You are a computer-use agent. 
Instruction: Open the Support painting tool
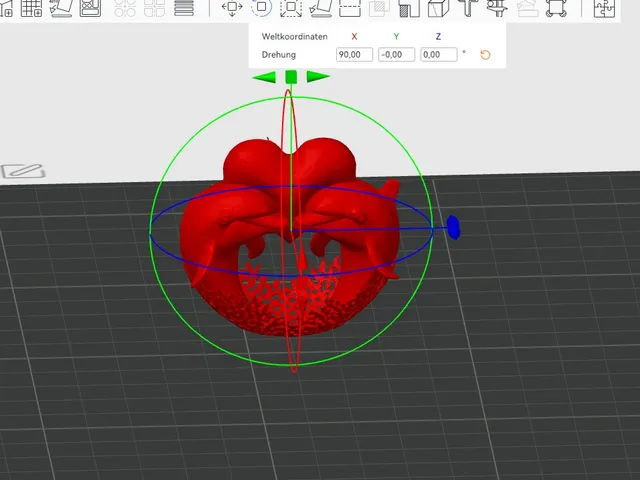[409, 8]
